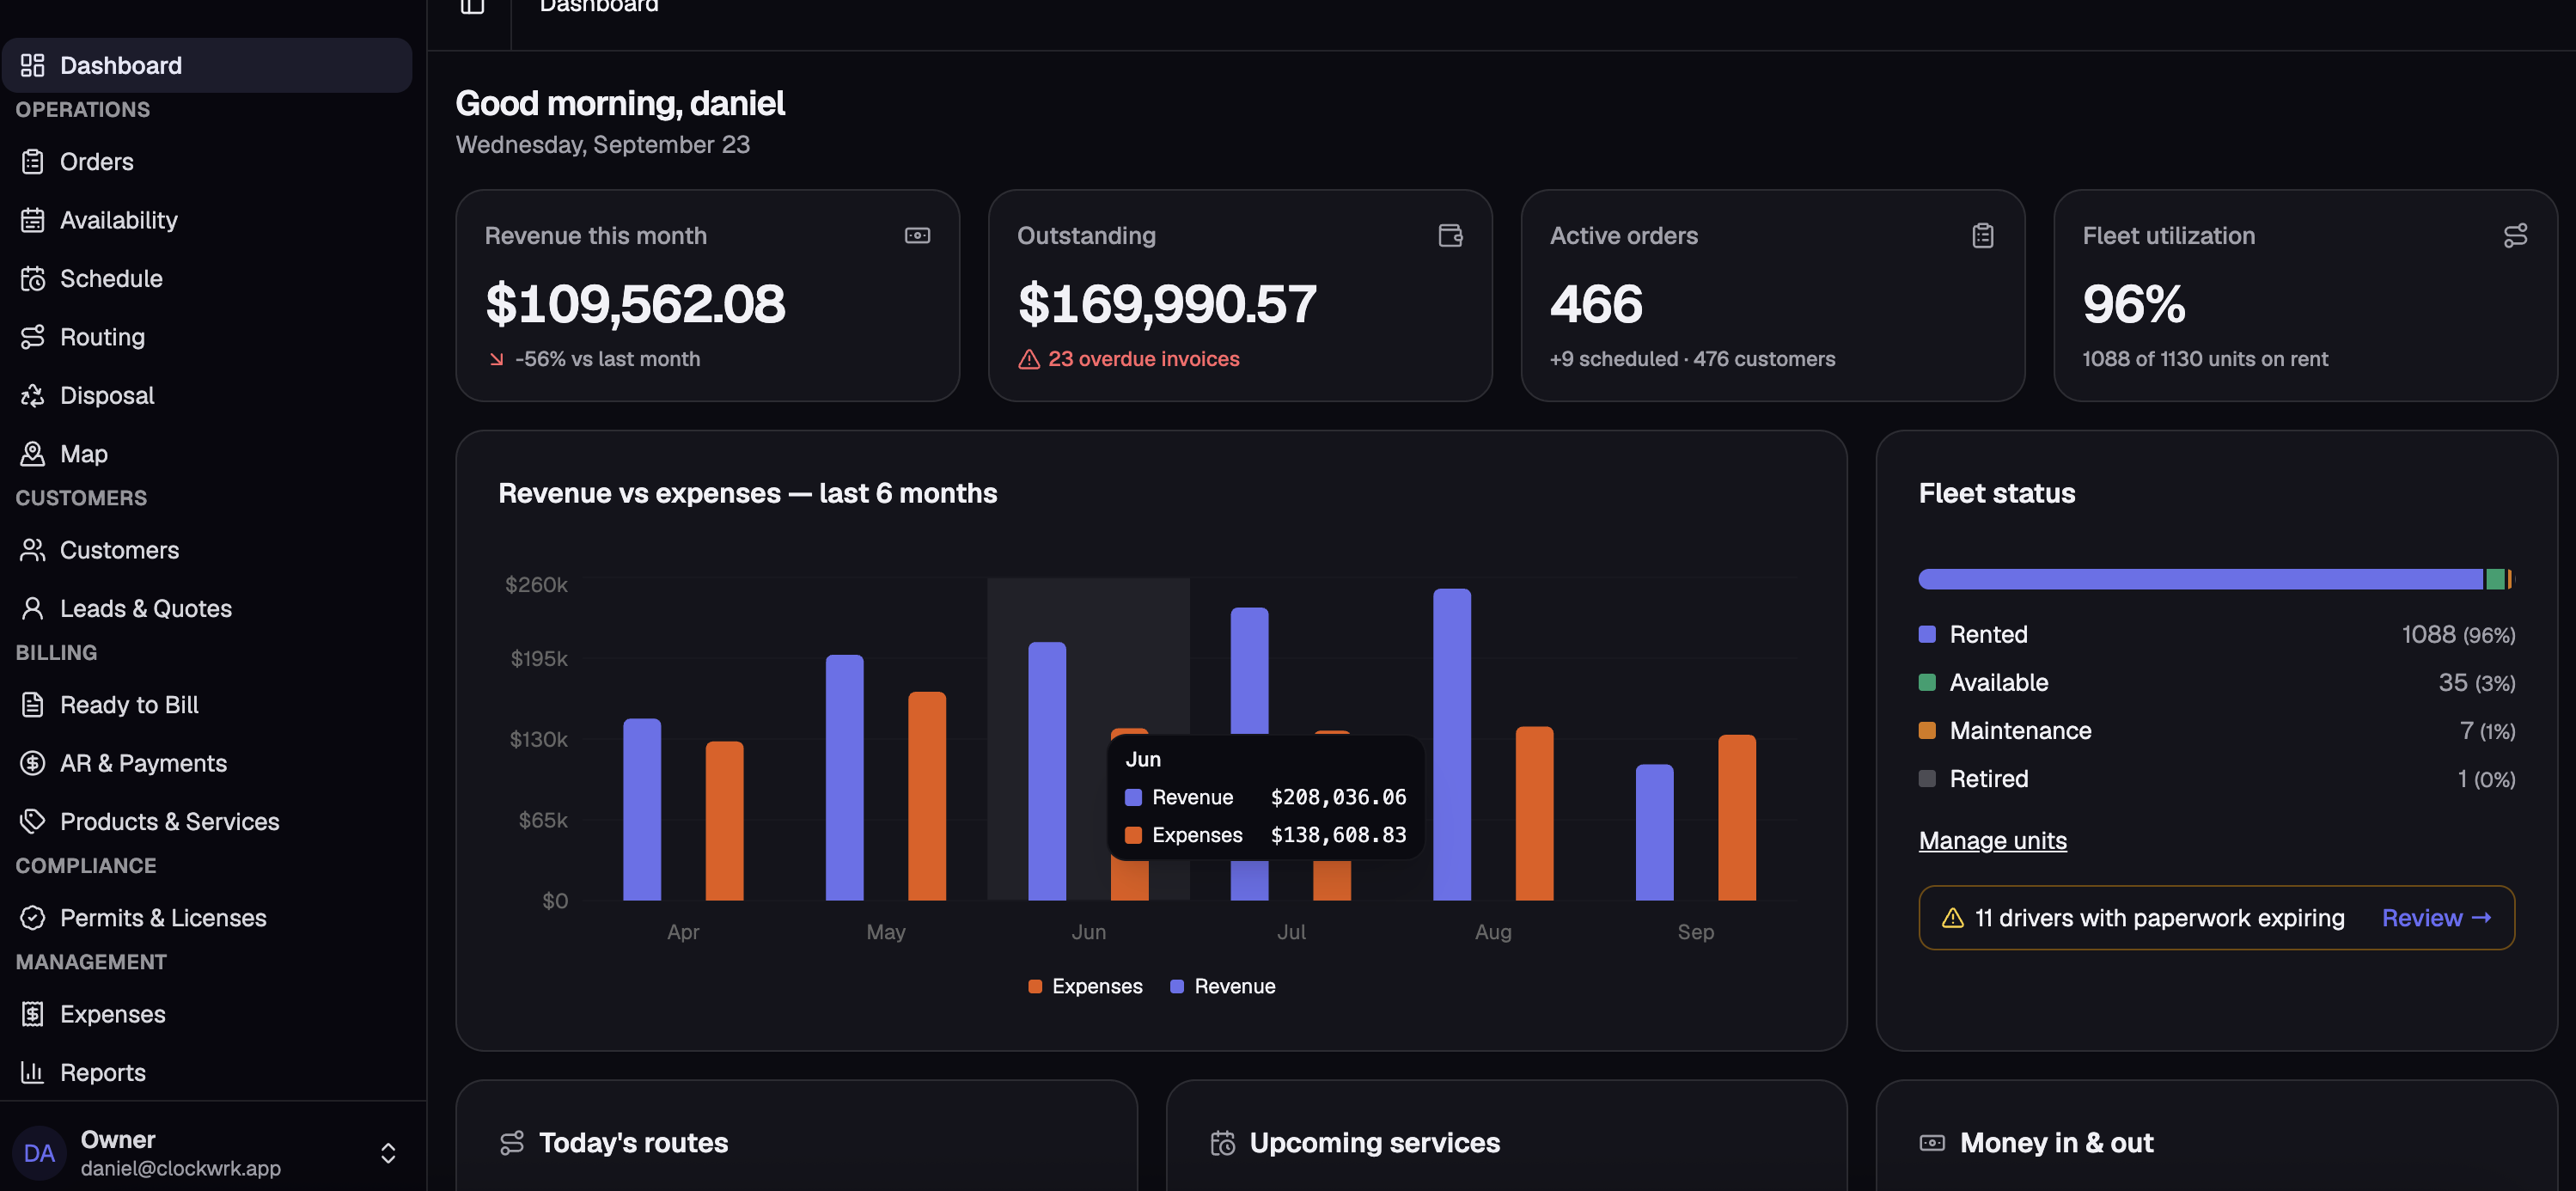This screenshot has height=1191, width=2576.
Task: Click the 23 overdue invoices warning
Action: click(1128, 359)
